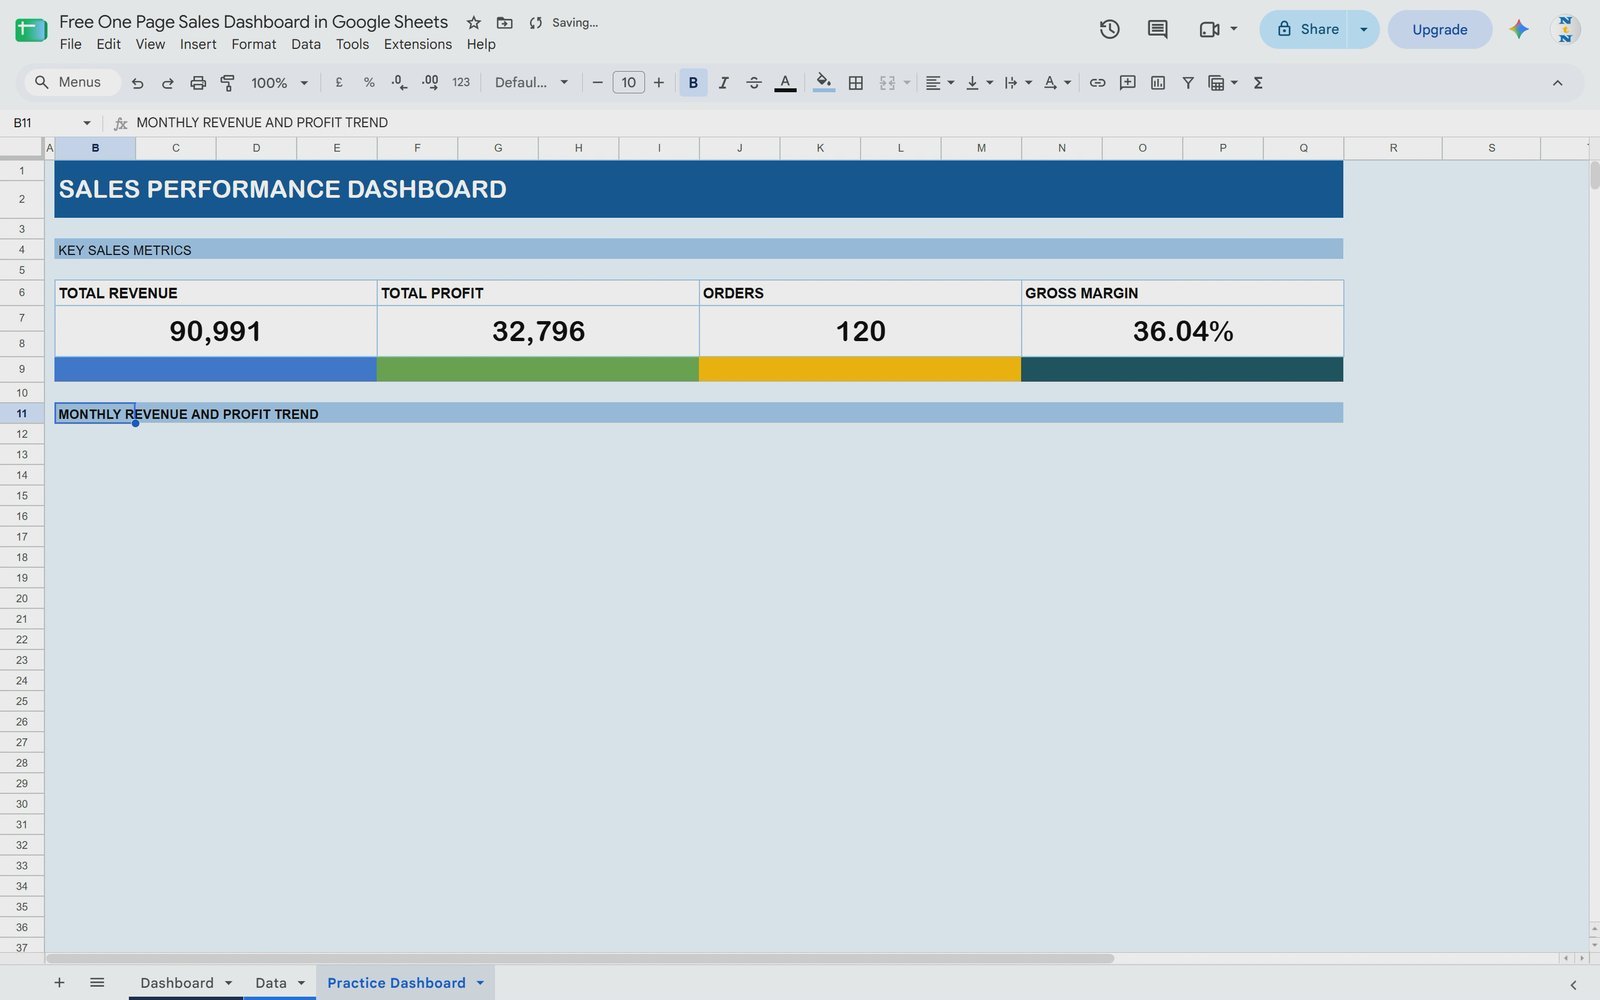The width and height of the screenshot is (1600, 1000).
Task: Open the File menu
Action: (70, 44)
